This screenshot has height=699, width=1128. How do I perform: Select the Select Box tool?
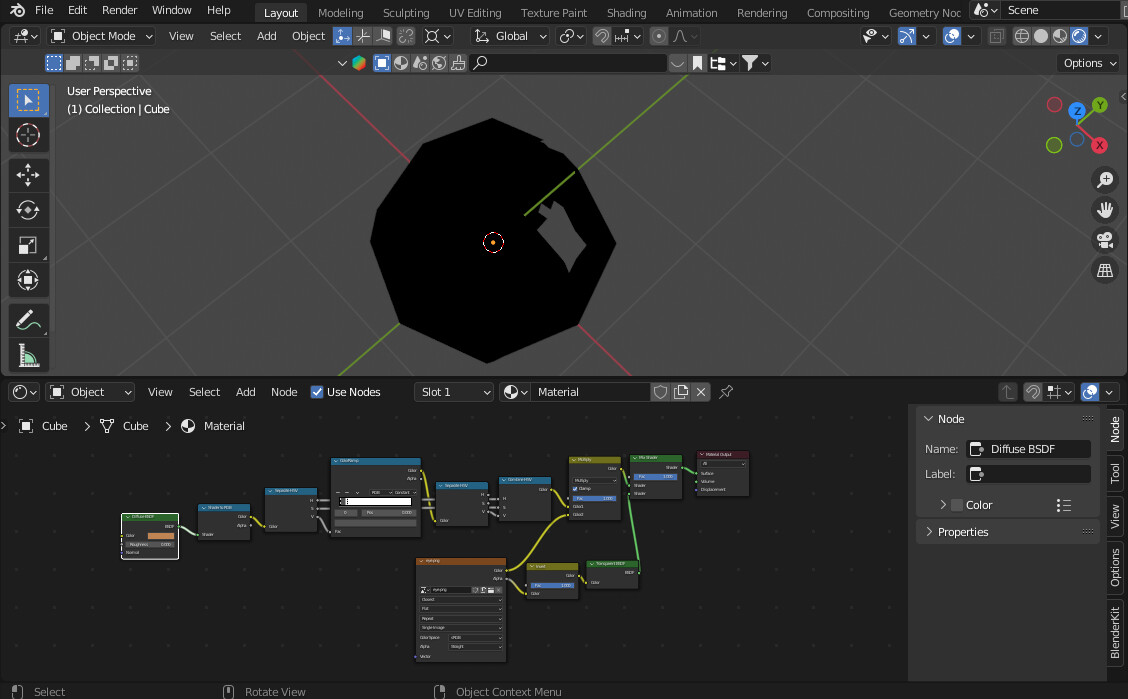29,100
